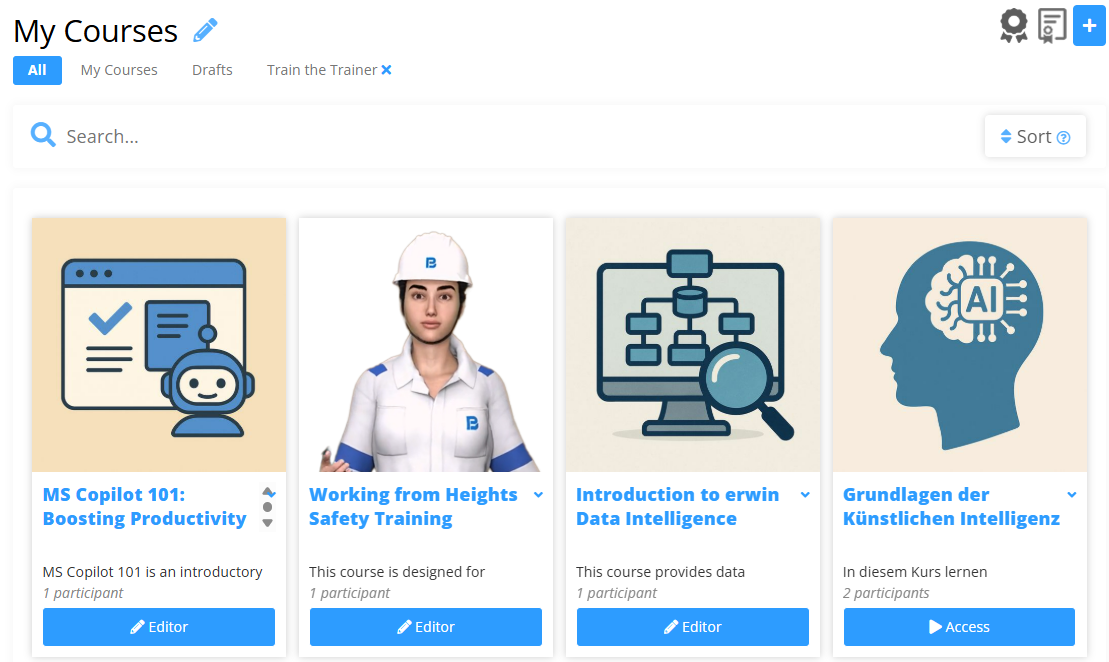Remove the Train the Trainer filter

tap(386, 70)
